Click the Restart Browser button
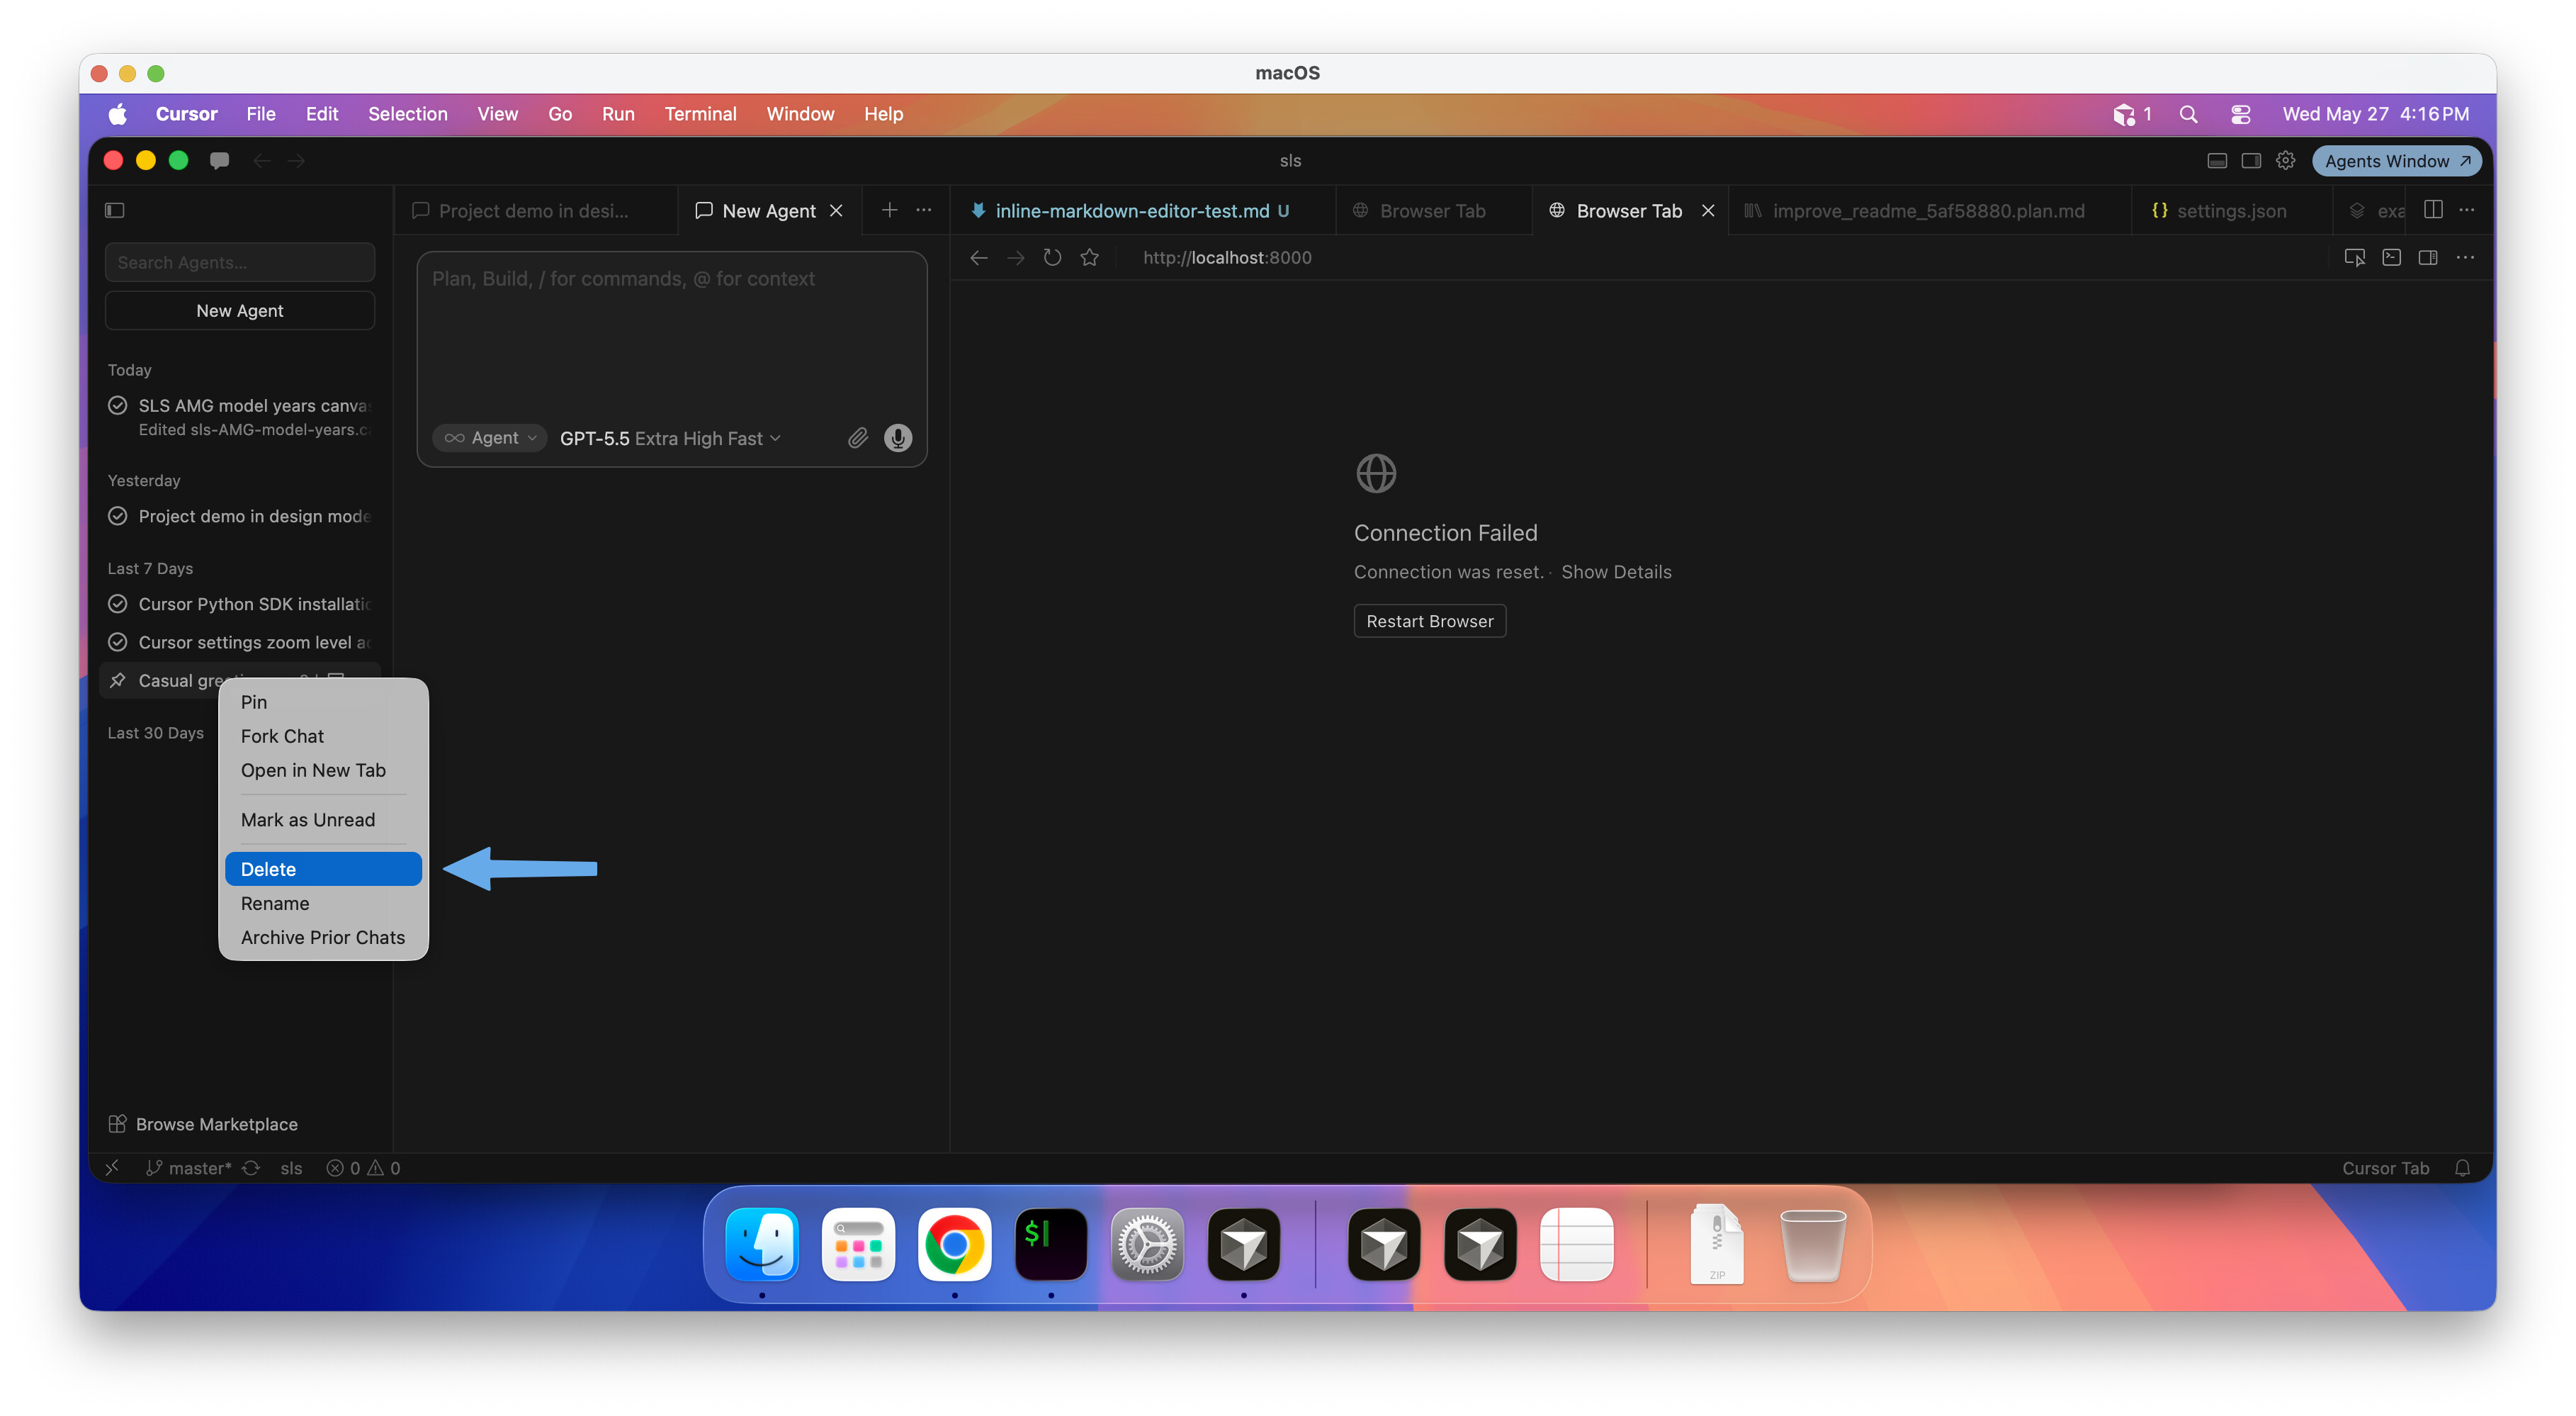 (x=1430, y=621)
